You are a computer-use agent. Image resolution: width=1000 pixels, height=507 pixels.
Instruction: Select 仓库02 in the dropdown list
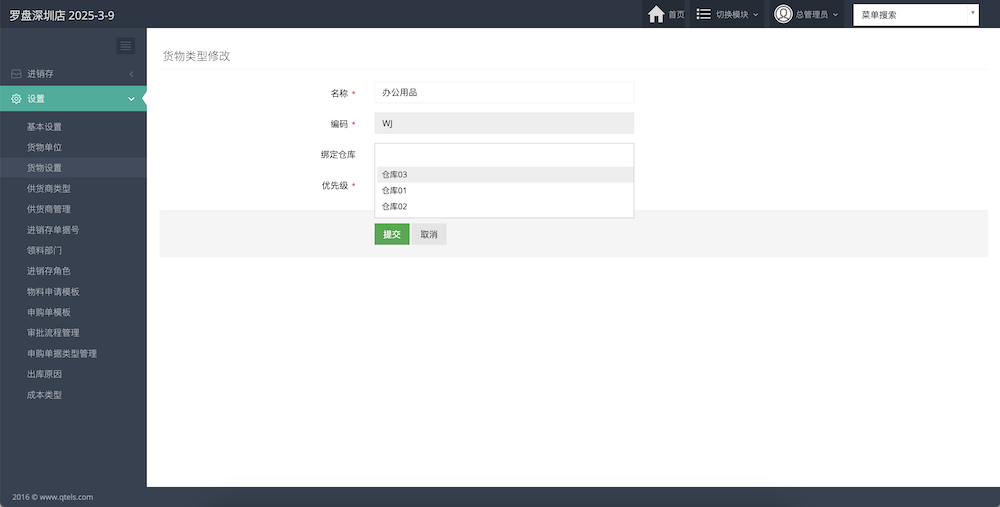click(x=505, y=207)
